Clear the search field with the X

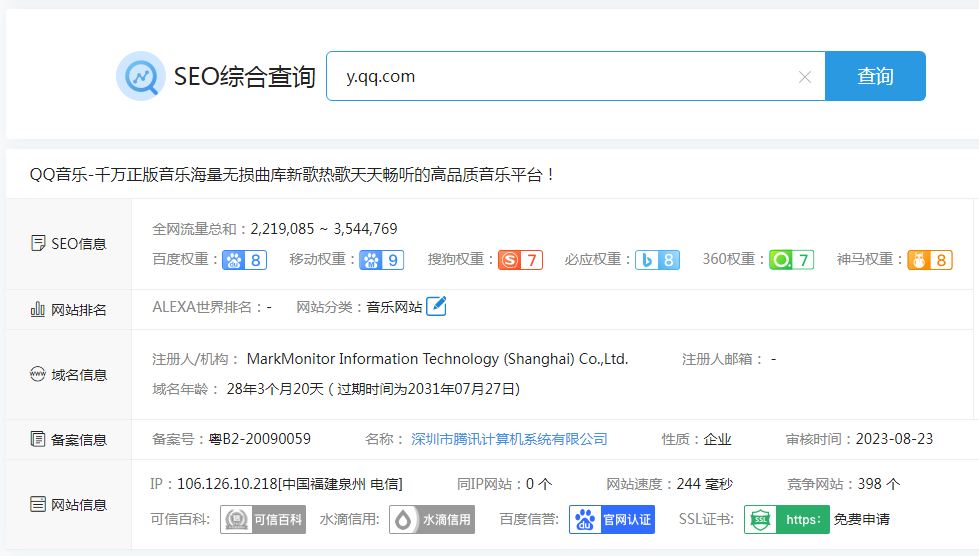click(x=805, y=77)
